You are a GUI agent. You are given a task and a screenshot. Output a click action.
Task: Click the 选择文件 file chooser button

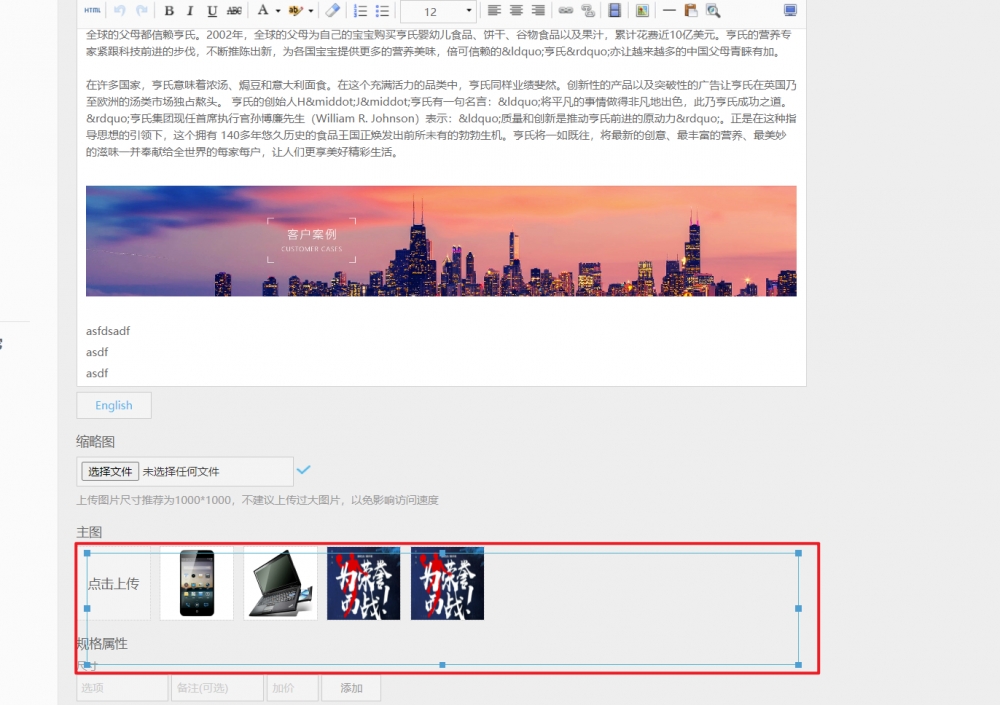110,471
